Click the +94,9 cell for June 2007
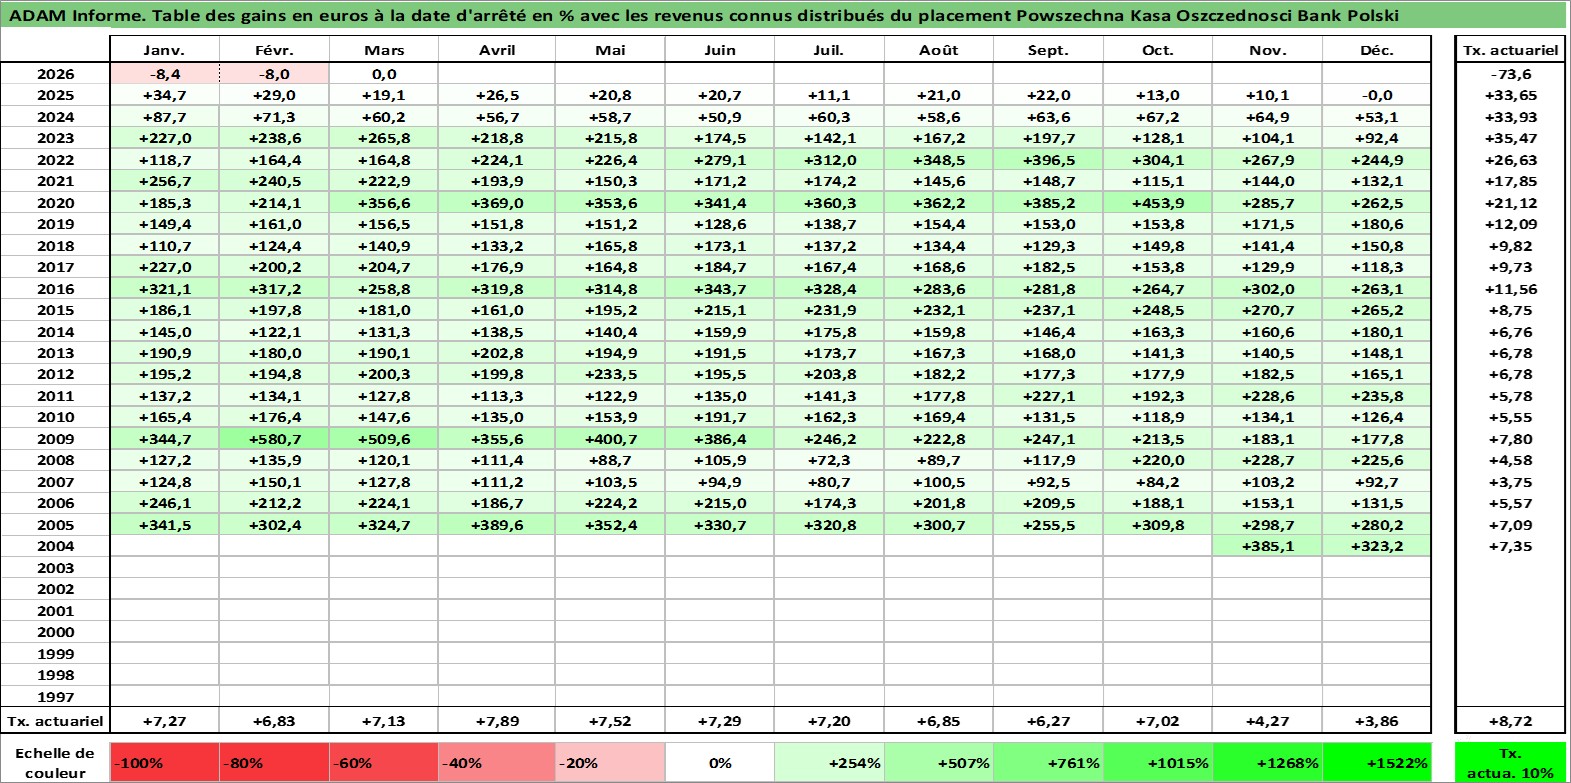Screen dimensions: 1571x783 coord(720,482)
